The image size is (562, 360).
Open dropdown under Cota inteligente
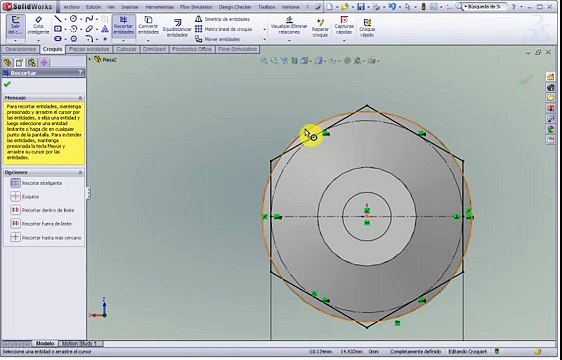click(x=38, y=41)
